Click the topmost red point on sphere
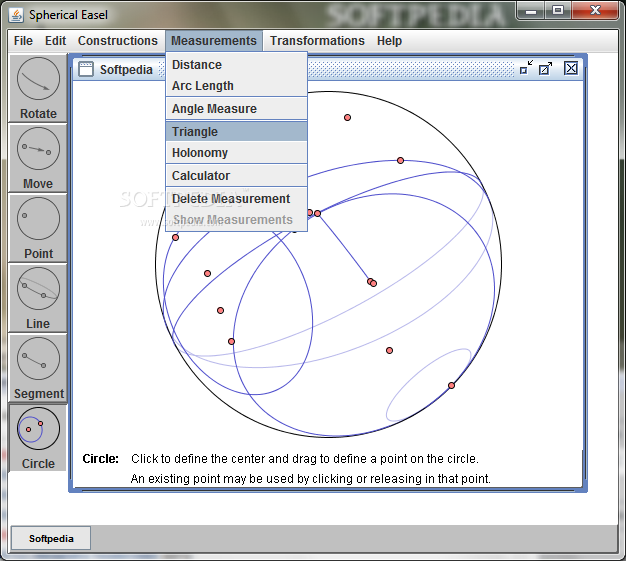The width and height of the screenshot is (626, 561). [x=347, y=117]
